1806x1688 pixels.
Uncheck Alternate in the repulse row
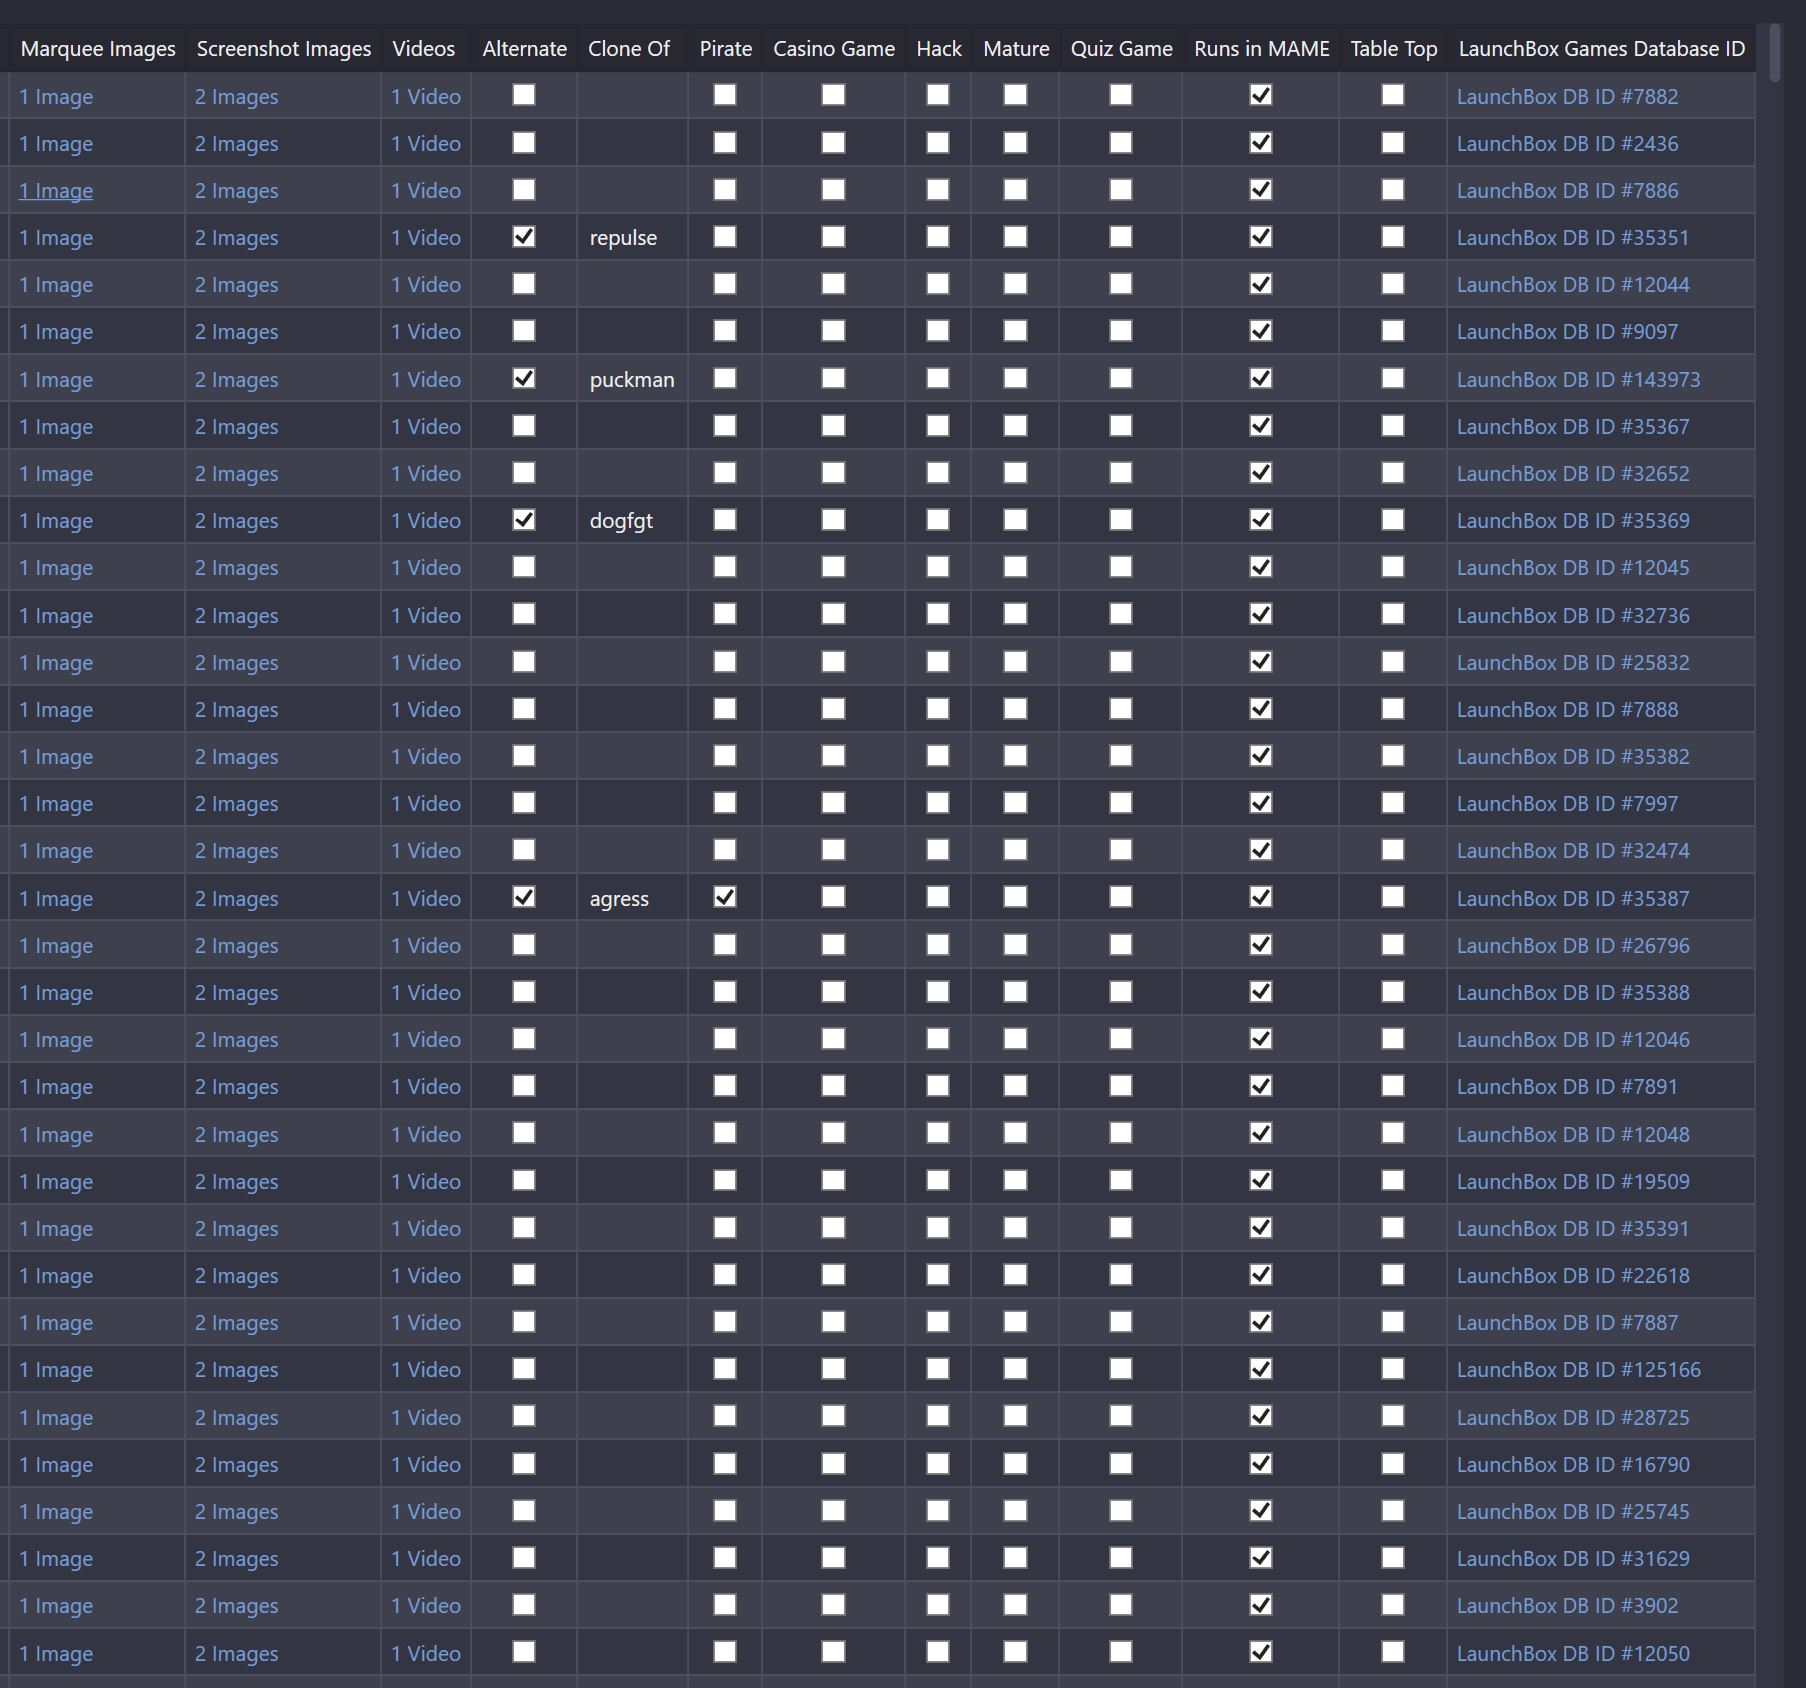[x=524, y=237]
